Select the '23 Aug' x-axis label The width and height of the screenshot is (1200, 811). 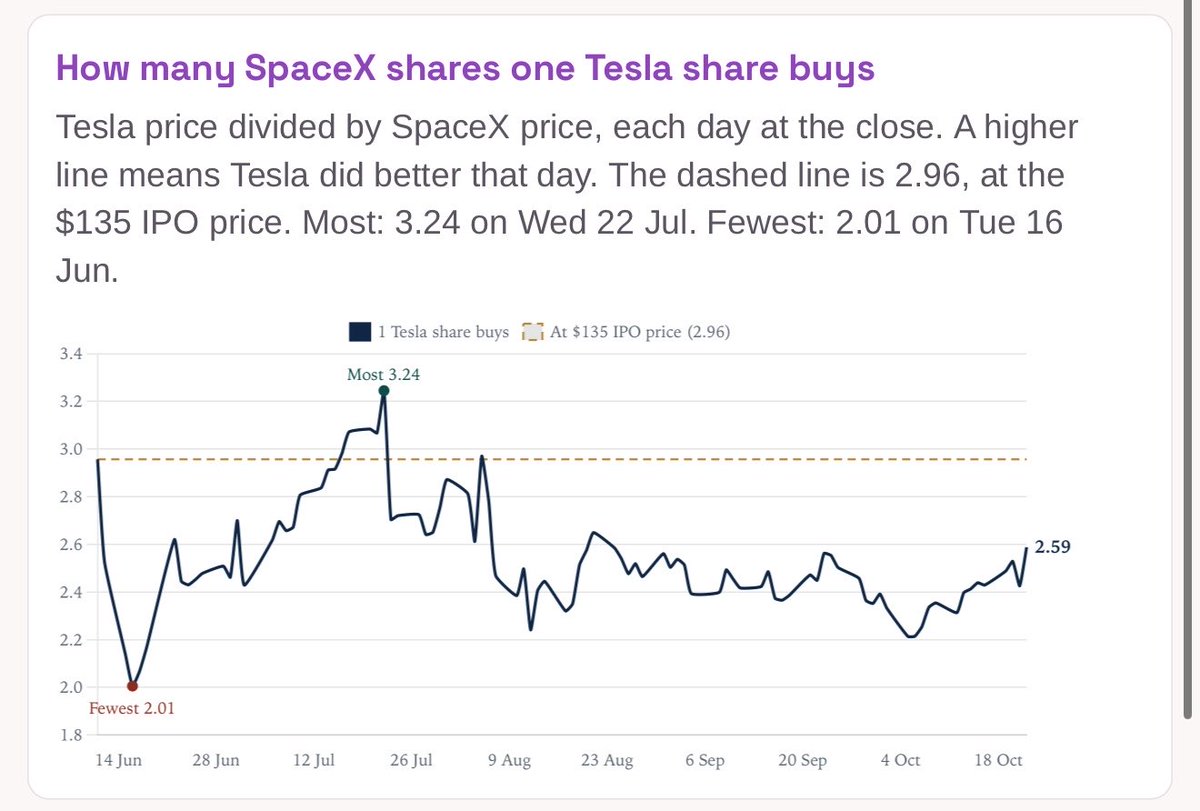point(607,761)
